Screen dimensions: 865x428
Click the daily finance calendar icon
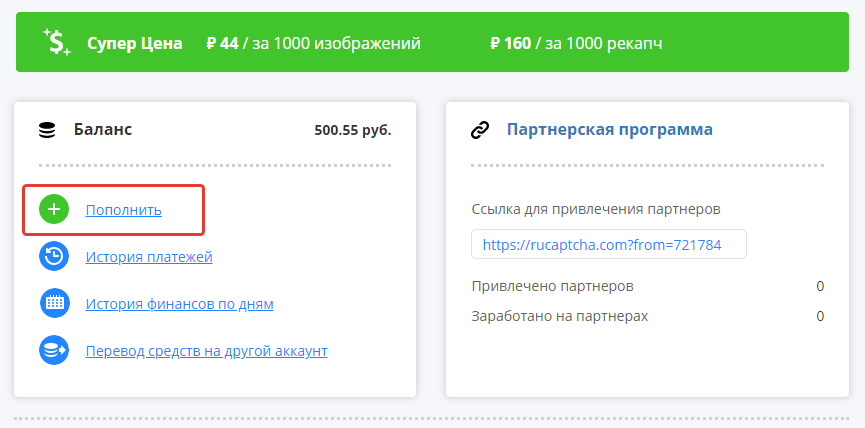53,304
